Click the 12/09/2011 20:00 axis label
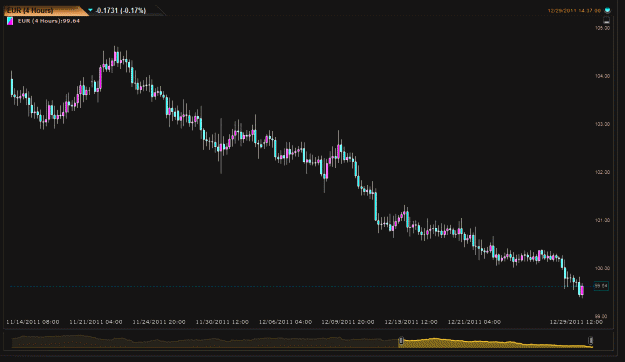This screenshot has height=362, width=625. (348, 322)
